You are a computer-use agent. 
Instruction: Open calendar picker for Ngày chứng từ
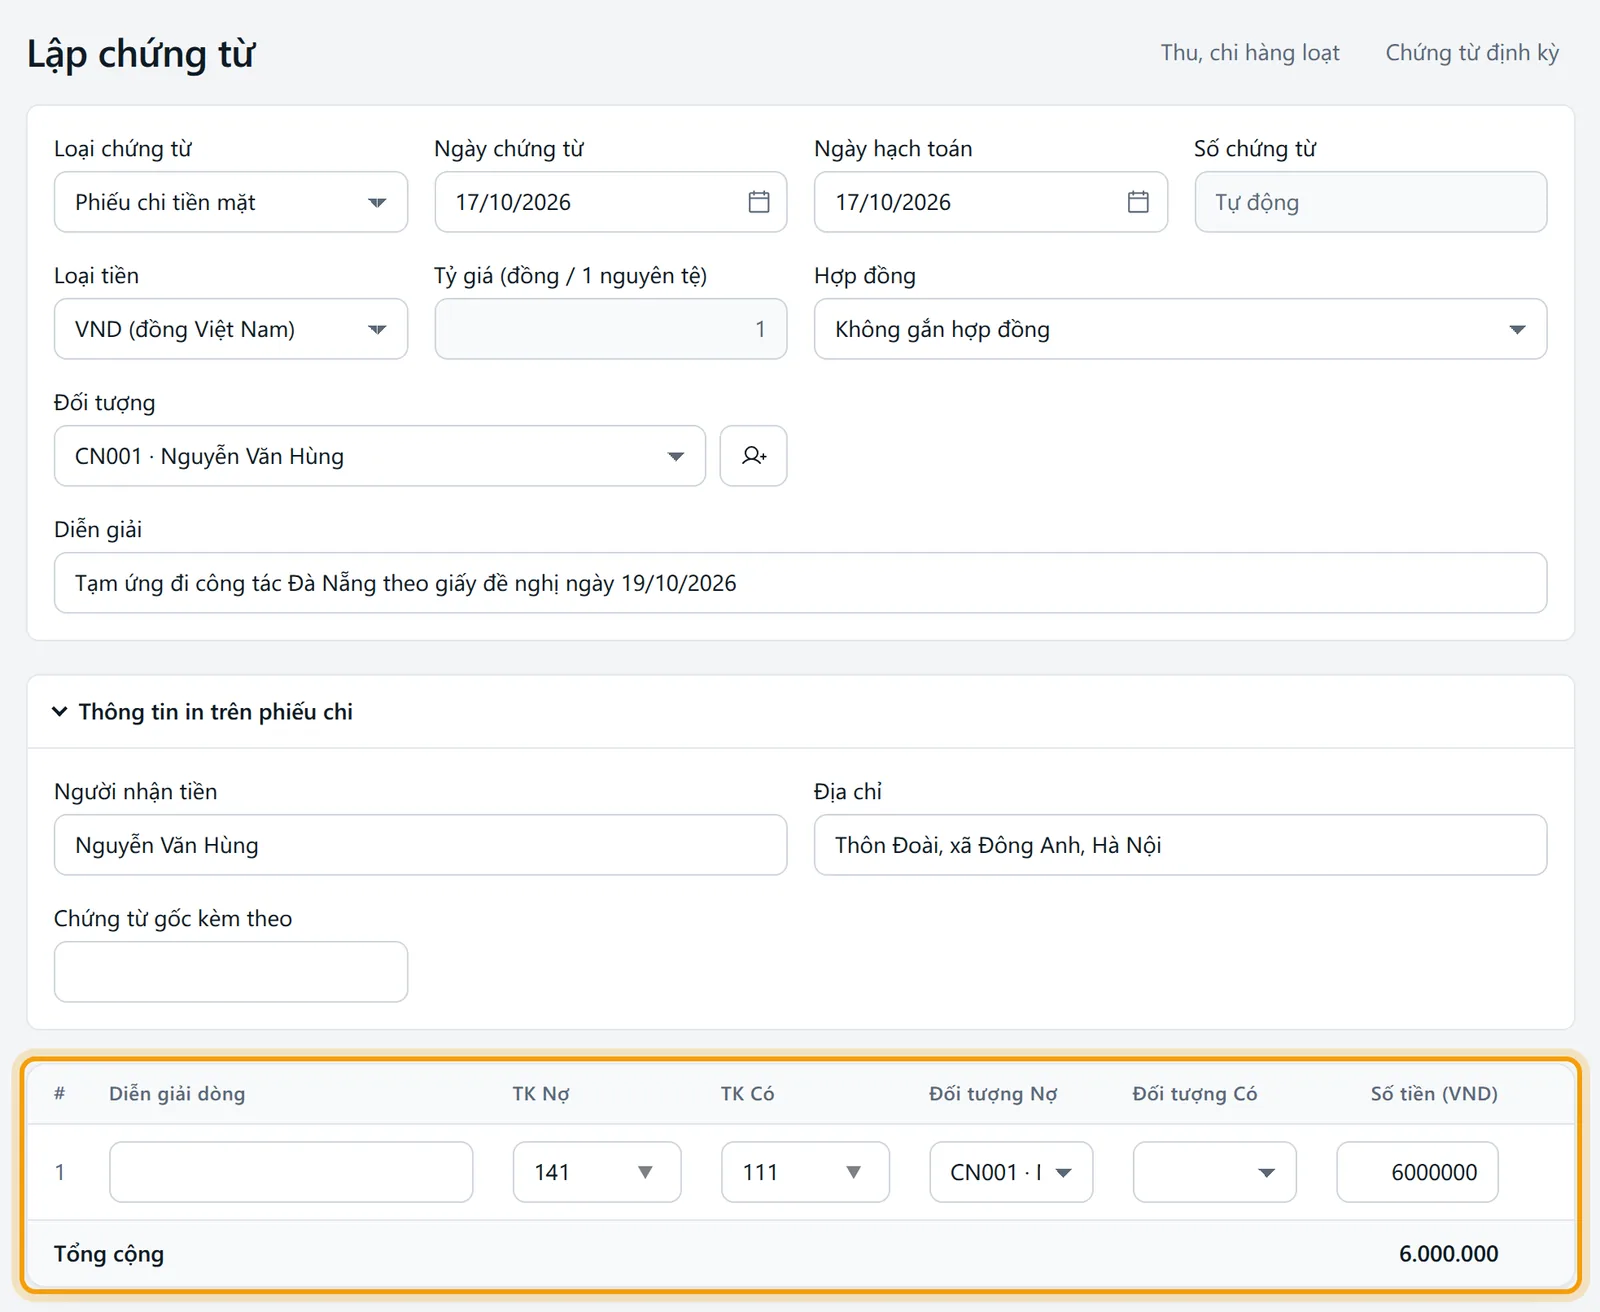(759, 202)
